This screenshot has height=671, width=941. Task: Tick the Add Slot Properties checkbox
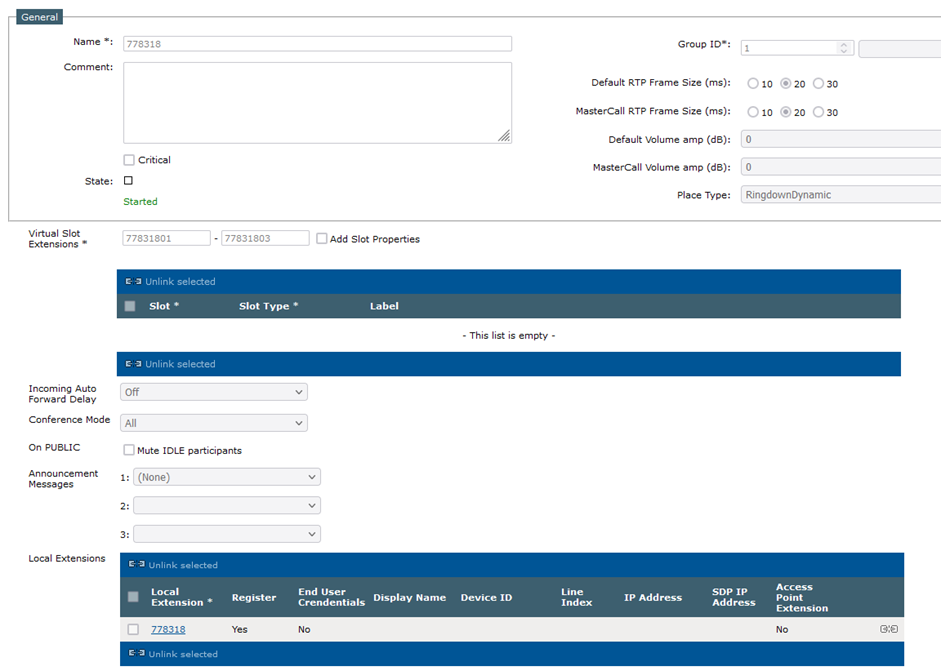click(322, 238)
